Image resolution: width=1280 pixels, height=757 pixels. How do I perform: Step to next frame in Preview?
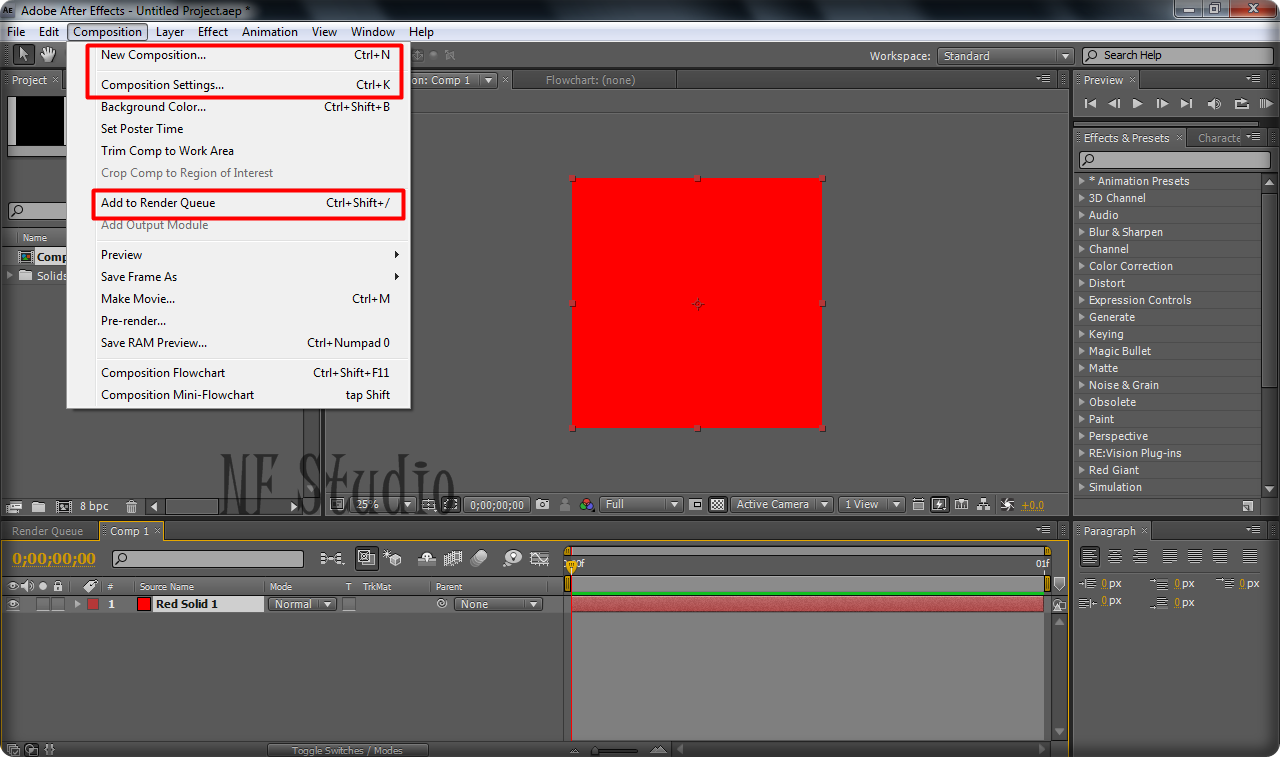pos(1162,103)
